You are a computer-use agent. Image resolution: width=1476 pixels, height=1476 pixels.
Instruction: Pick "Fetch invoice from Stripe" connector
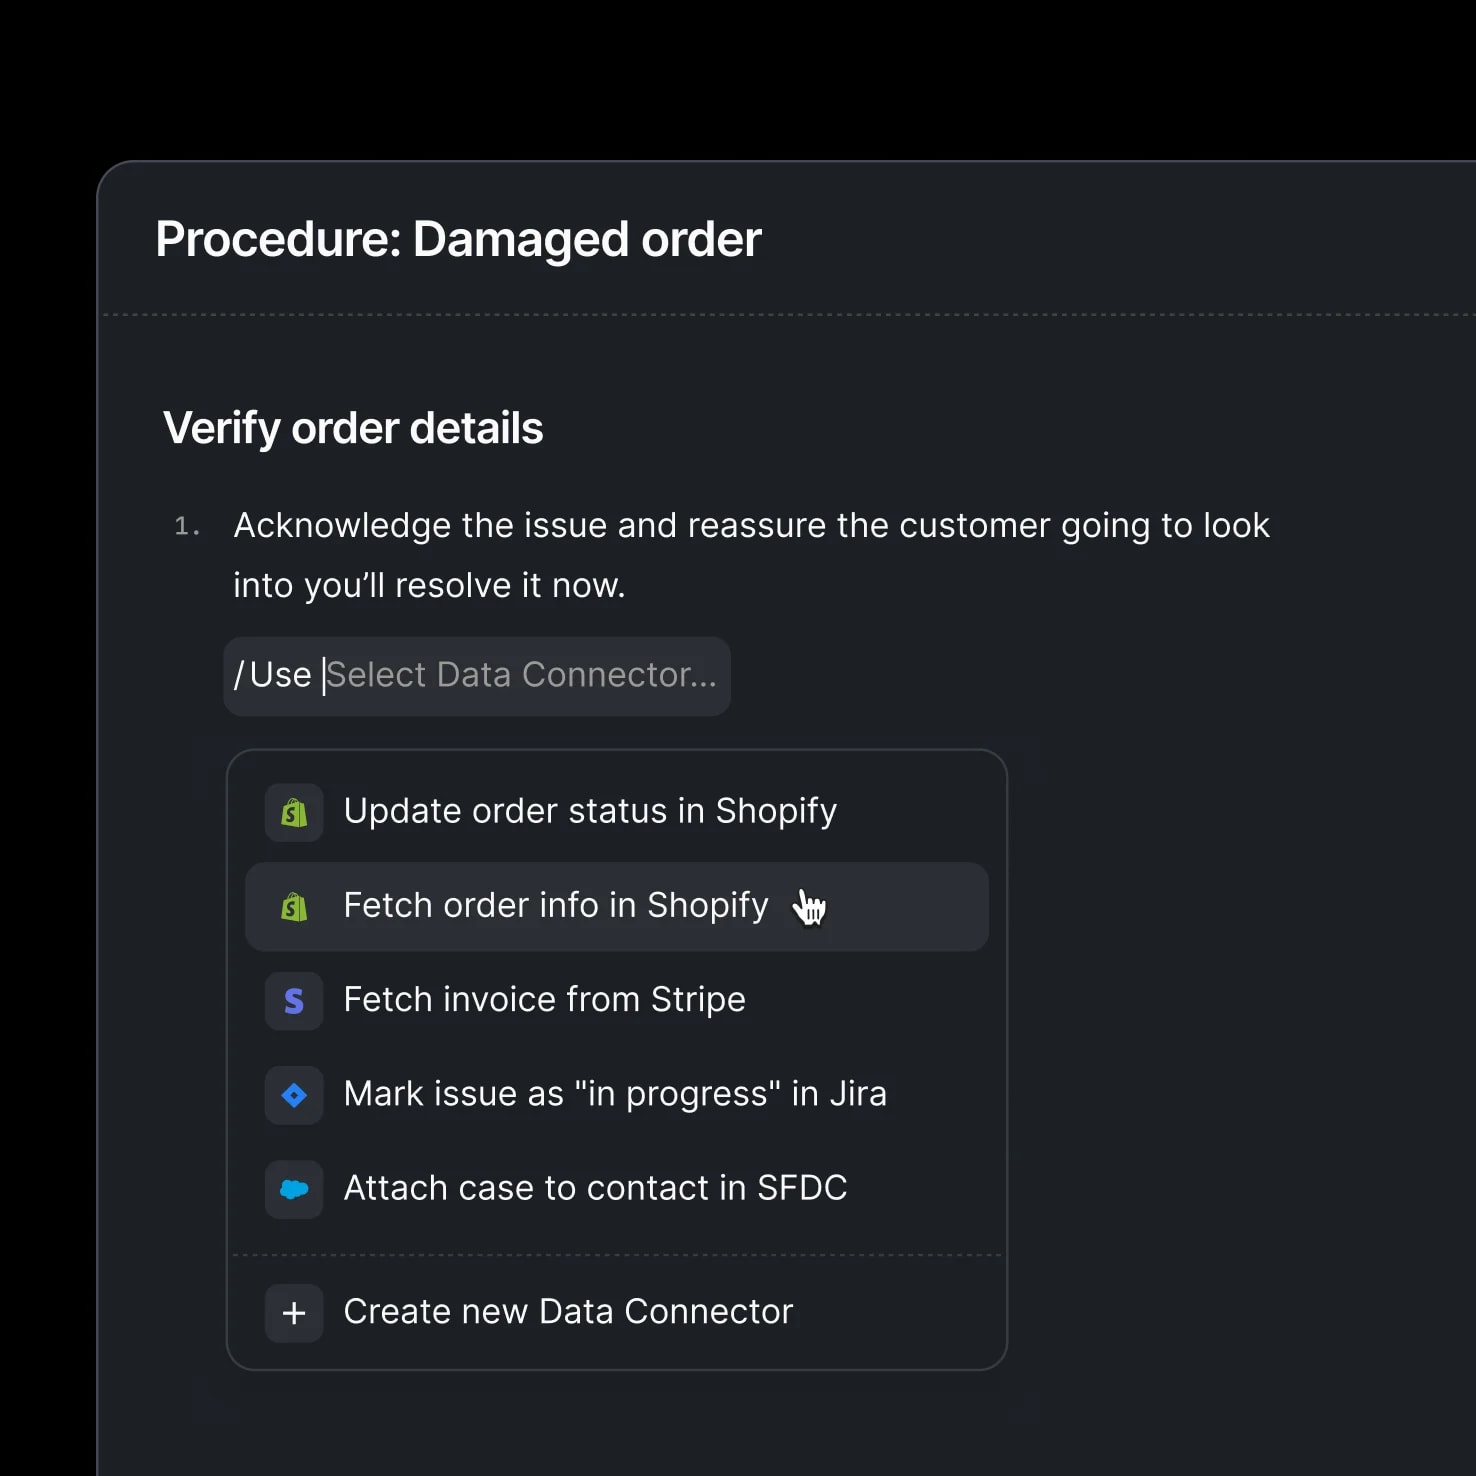544,999
